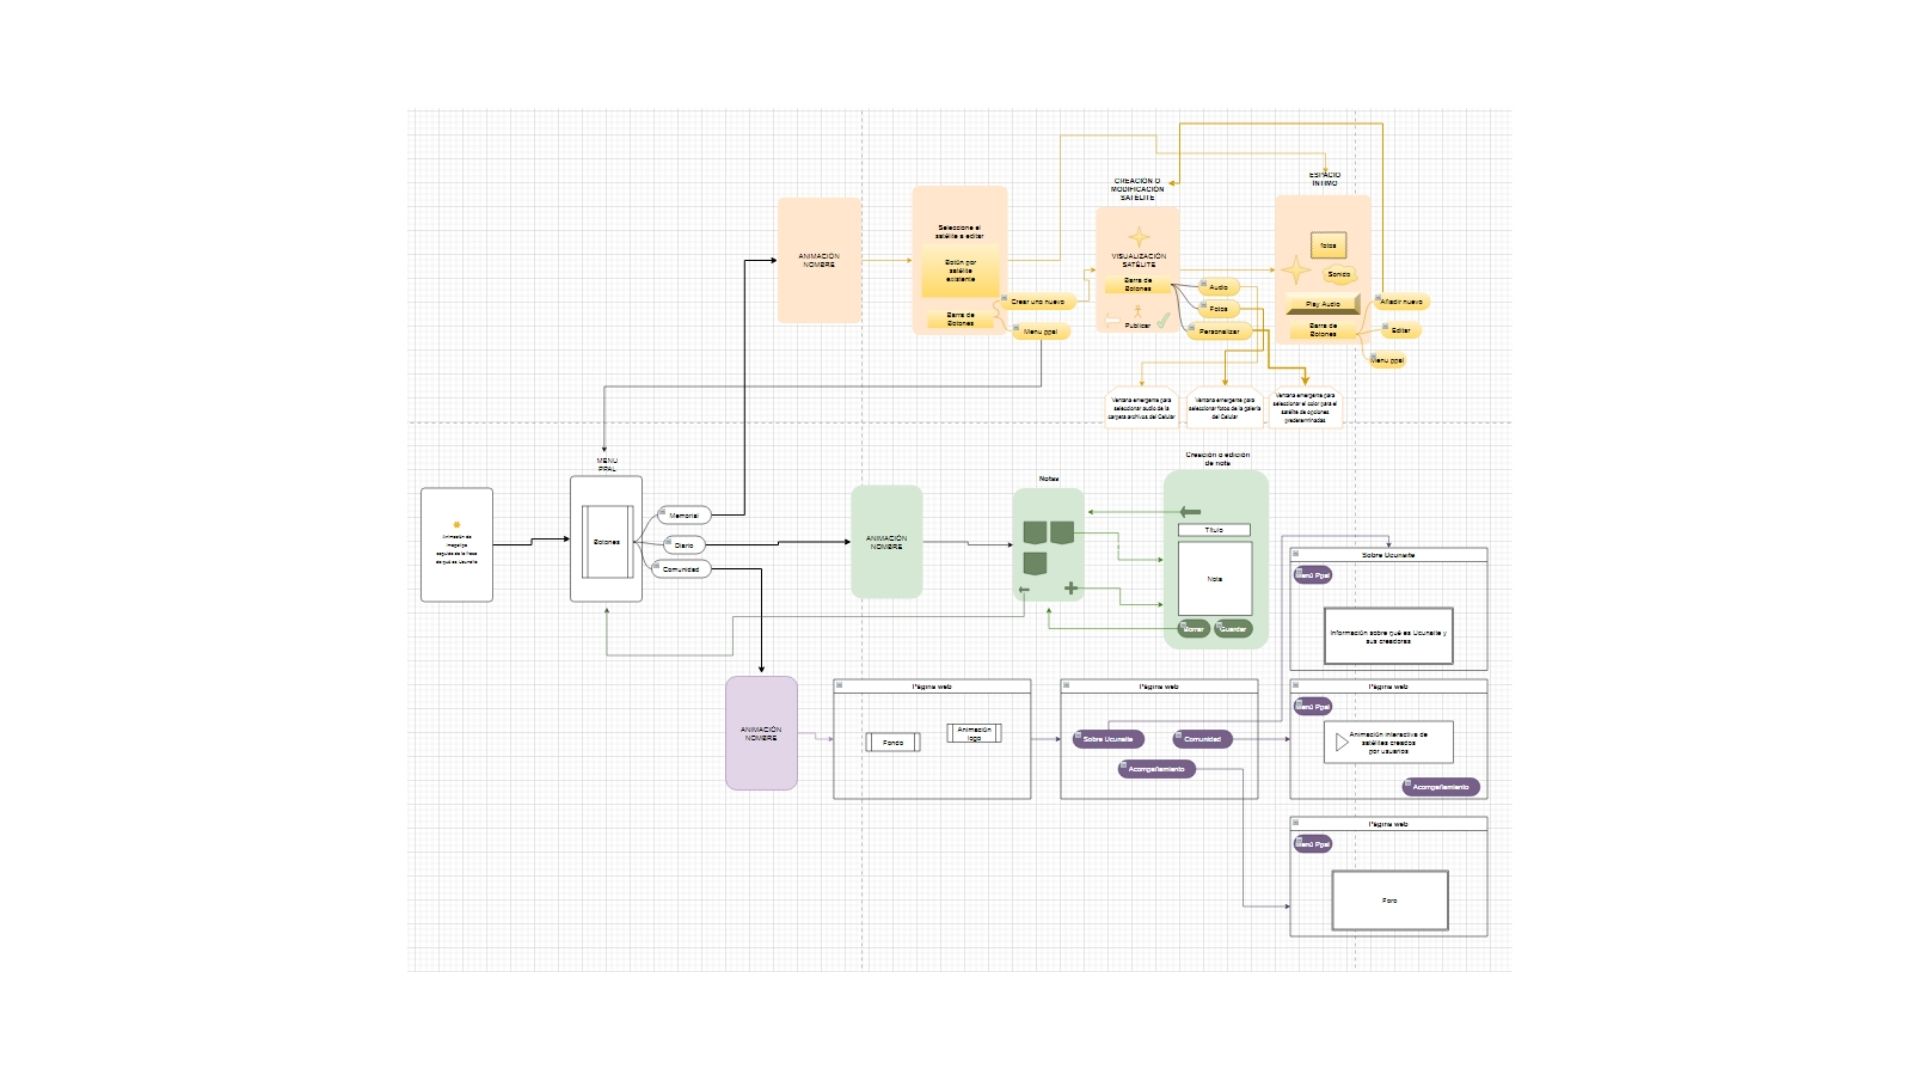Click the Sobre Ucunaite purple button
This screenshot has width=1920, height=1080.
coord(1108,739)
